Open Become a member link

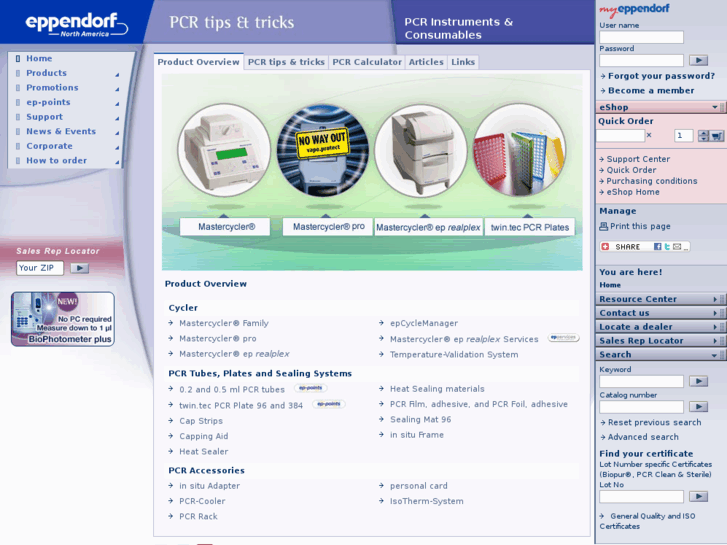(x=651, y=90)
